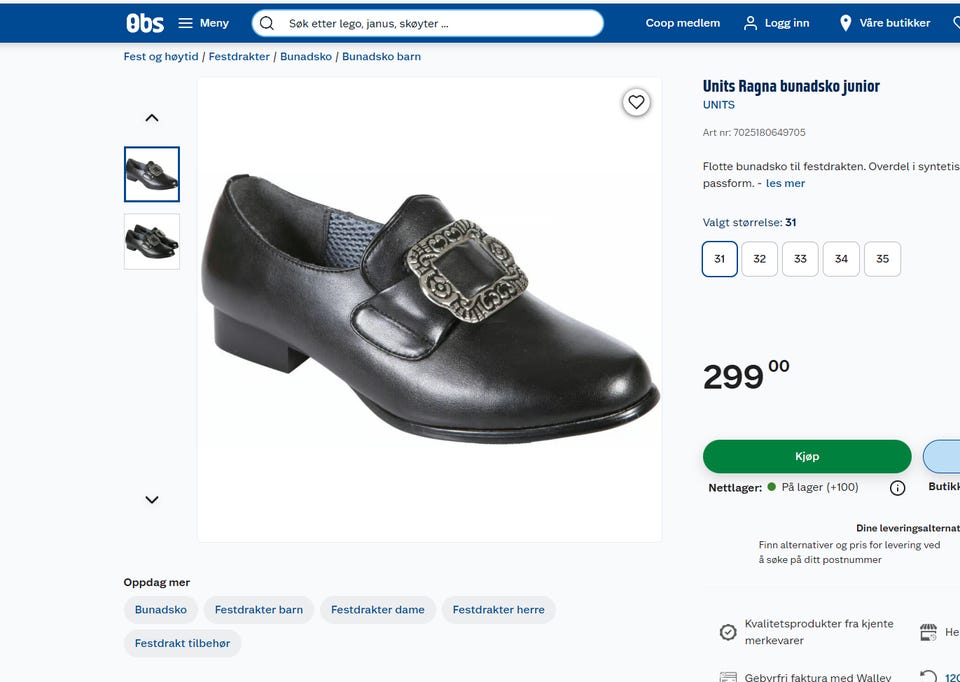Select the second shoe pair thumbnail
This screenshot has height=682, width=960.
152,241
